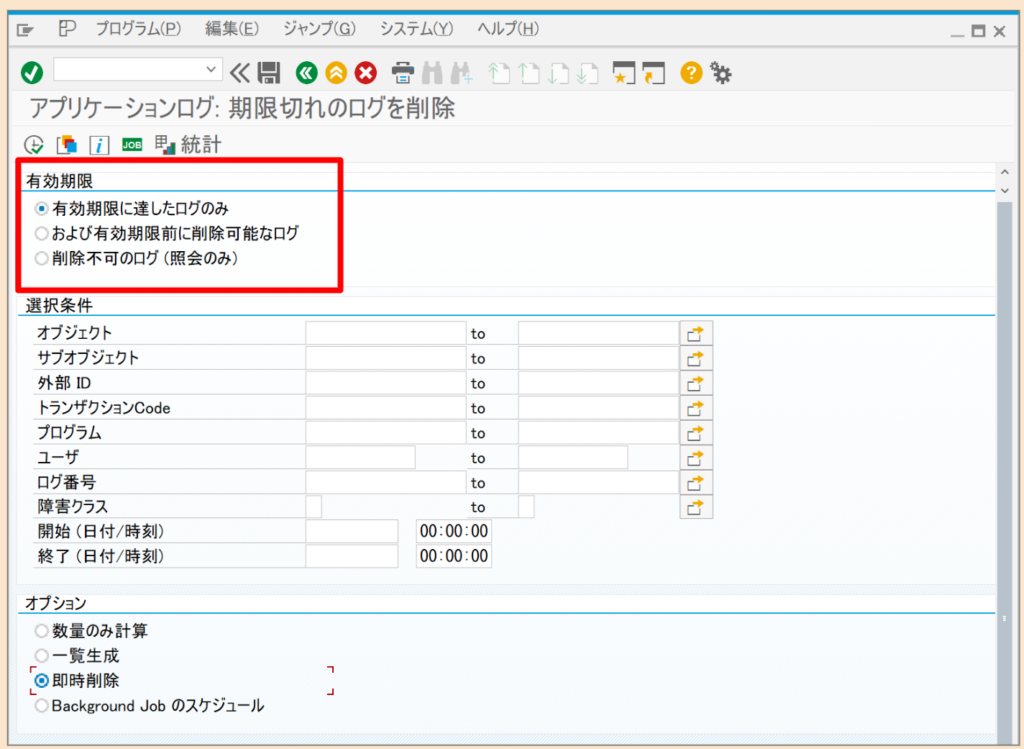Click the Information (i) icon
Image resolution: width=1024 pixels, height=749 pixels.
(x=99, y=144)
